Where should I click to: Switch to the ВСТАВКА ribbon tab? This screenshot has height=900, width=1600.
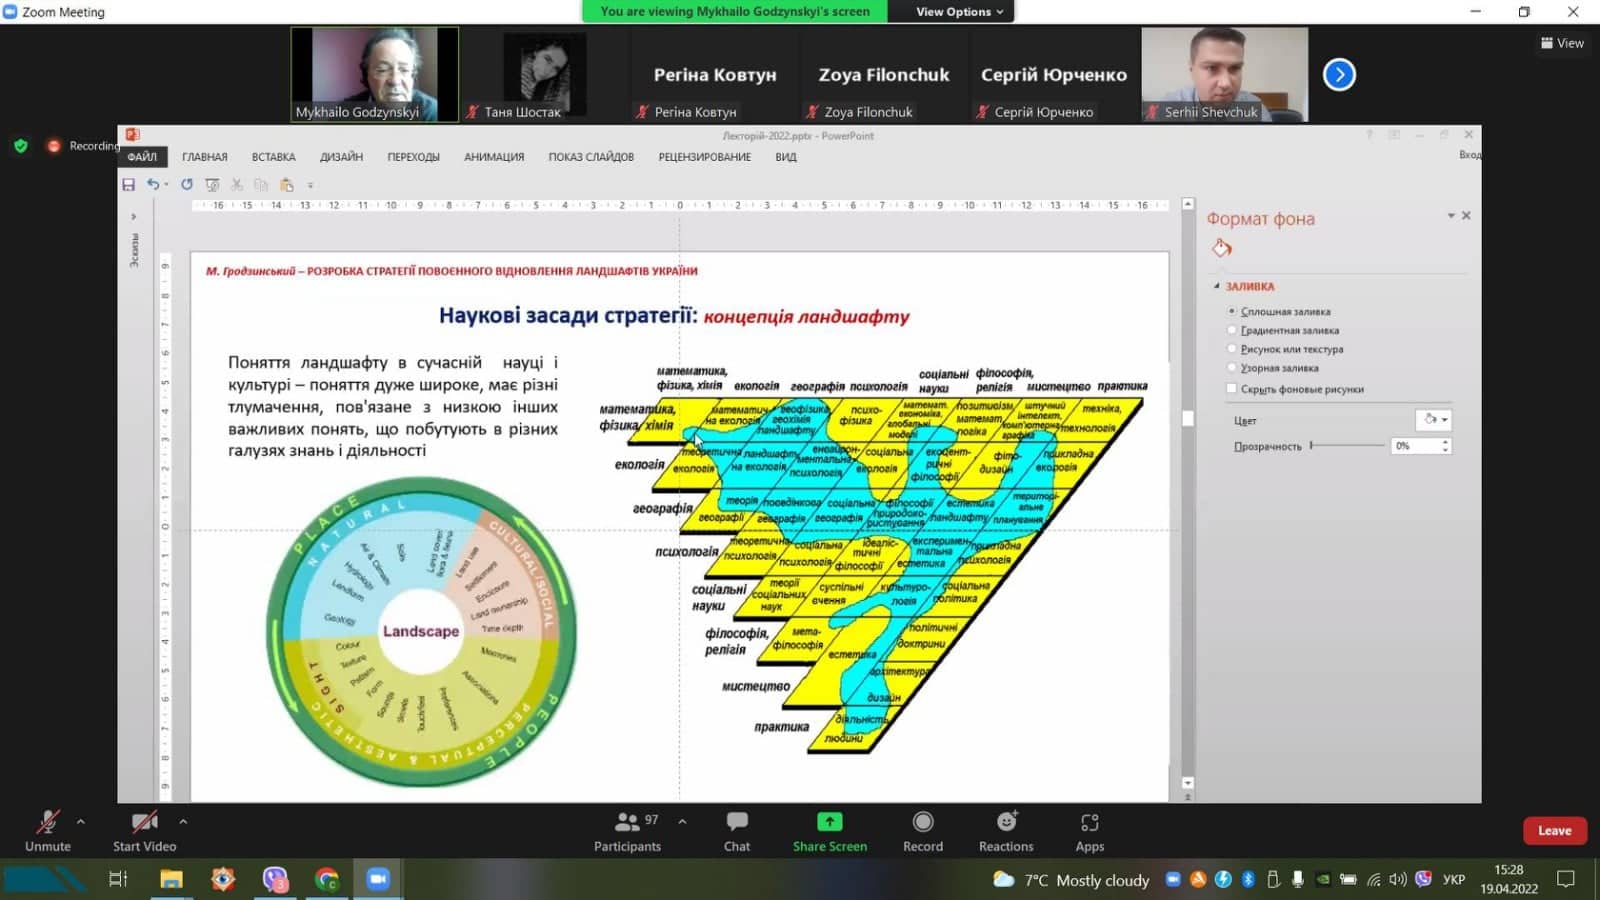pyautogui.click(x=273, y=157)
